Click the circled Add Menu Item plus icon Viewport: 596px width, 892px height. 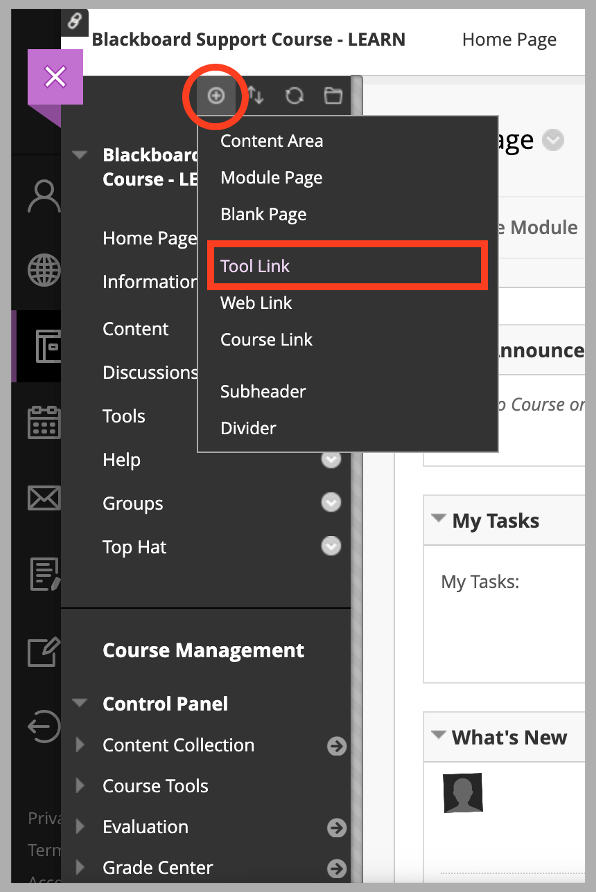[x=216, y=96]
